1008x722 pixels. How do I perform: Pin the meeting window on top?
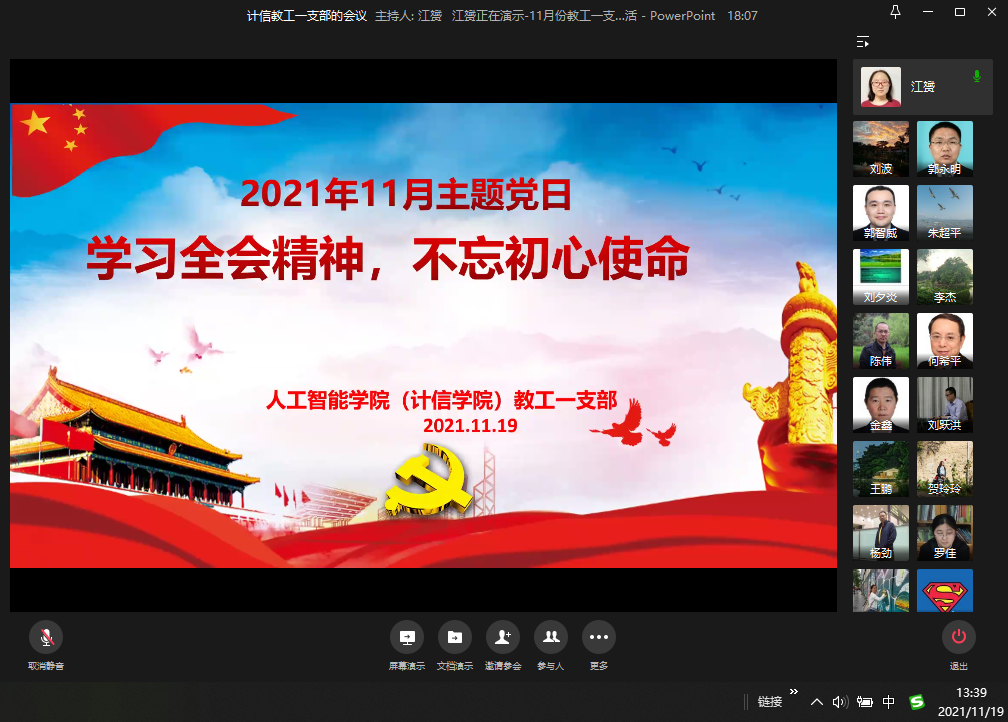click(x=895, y=12)
